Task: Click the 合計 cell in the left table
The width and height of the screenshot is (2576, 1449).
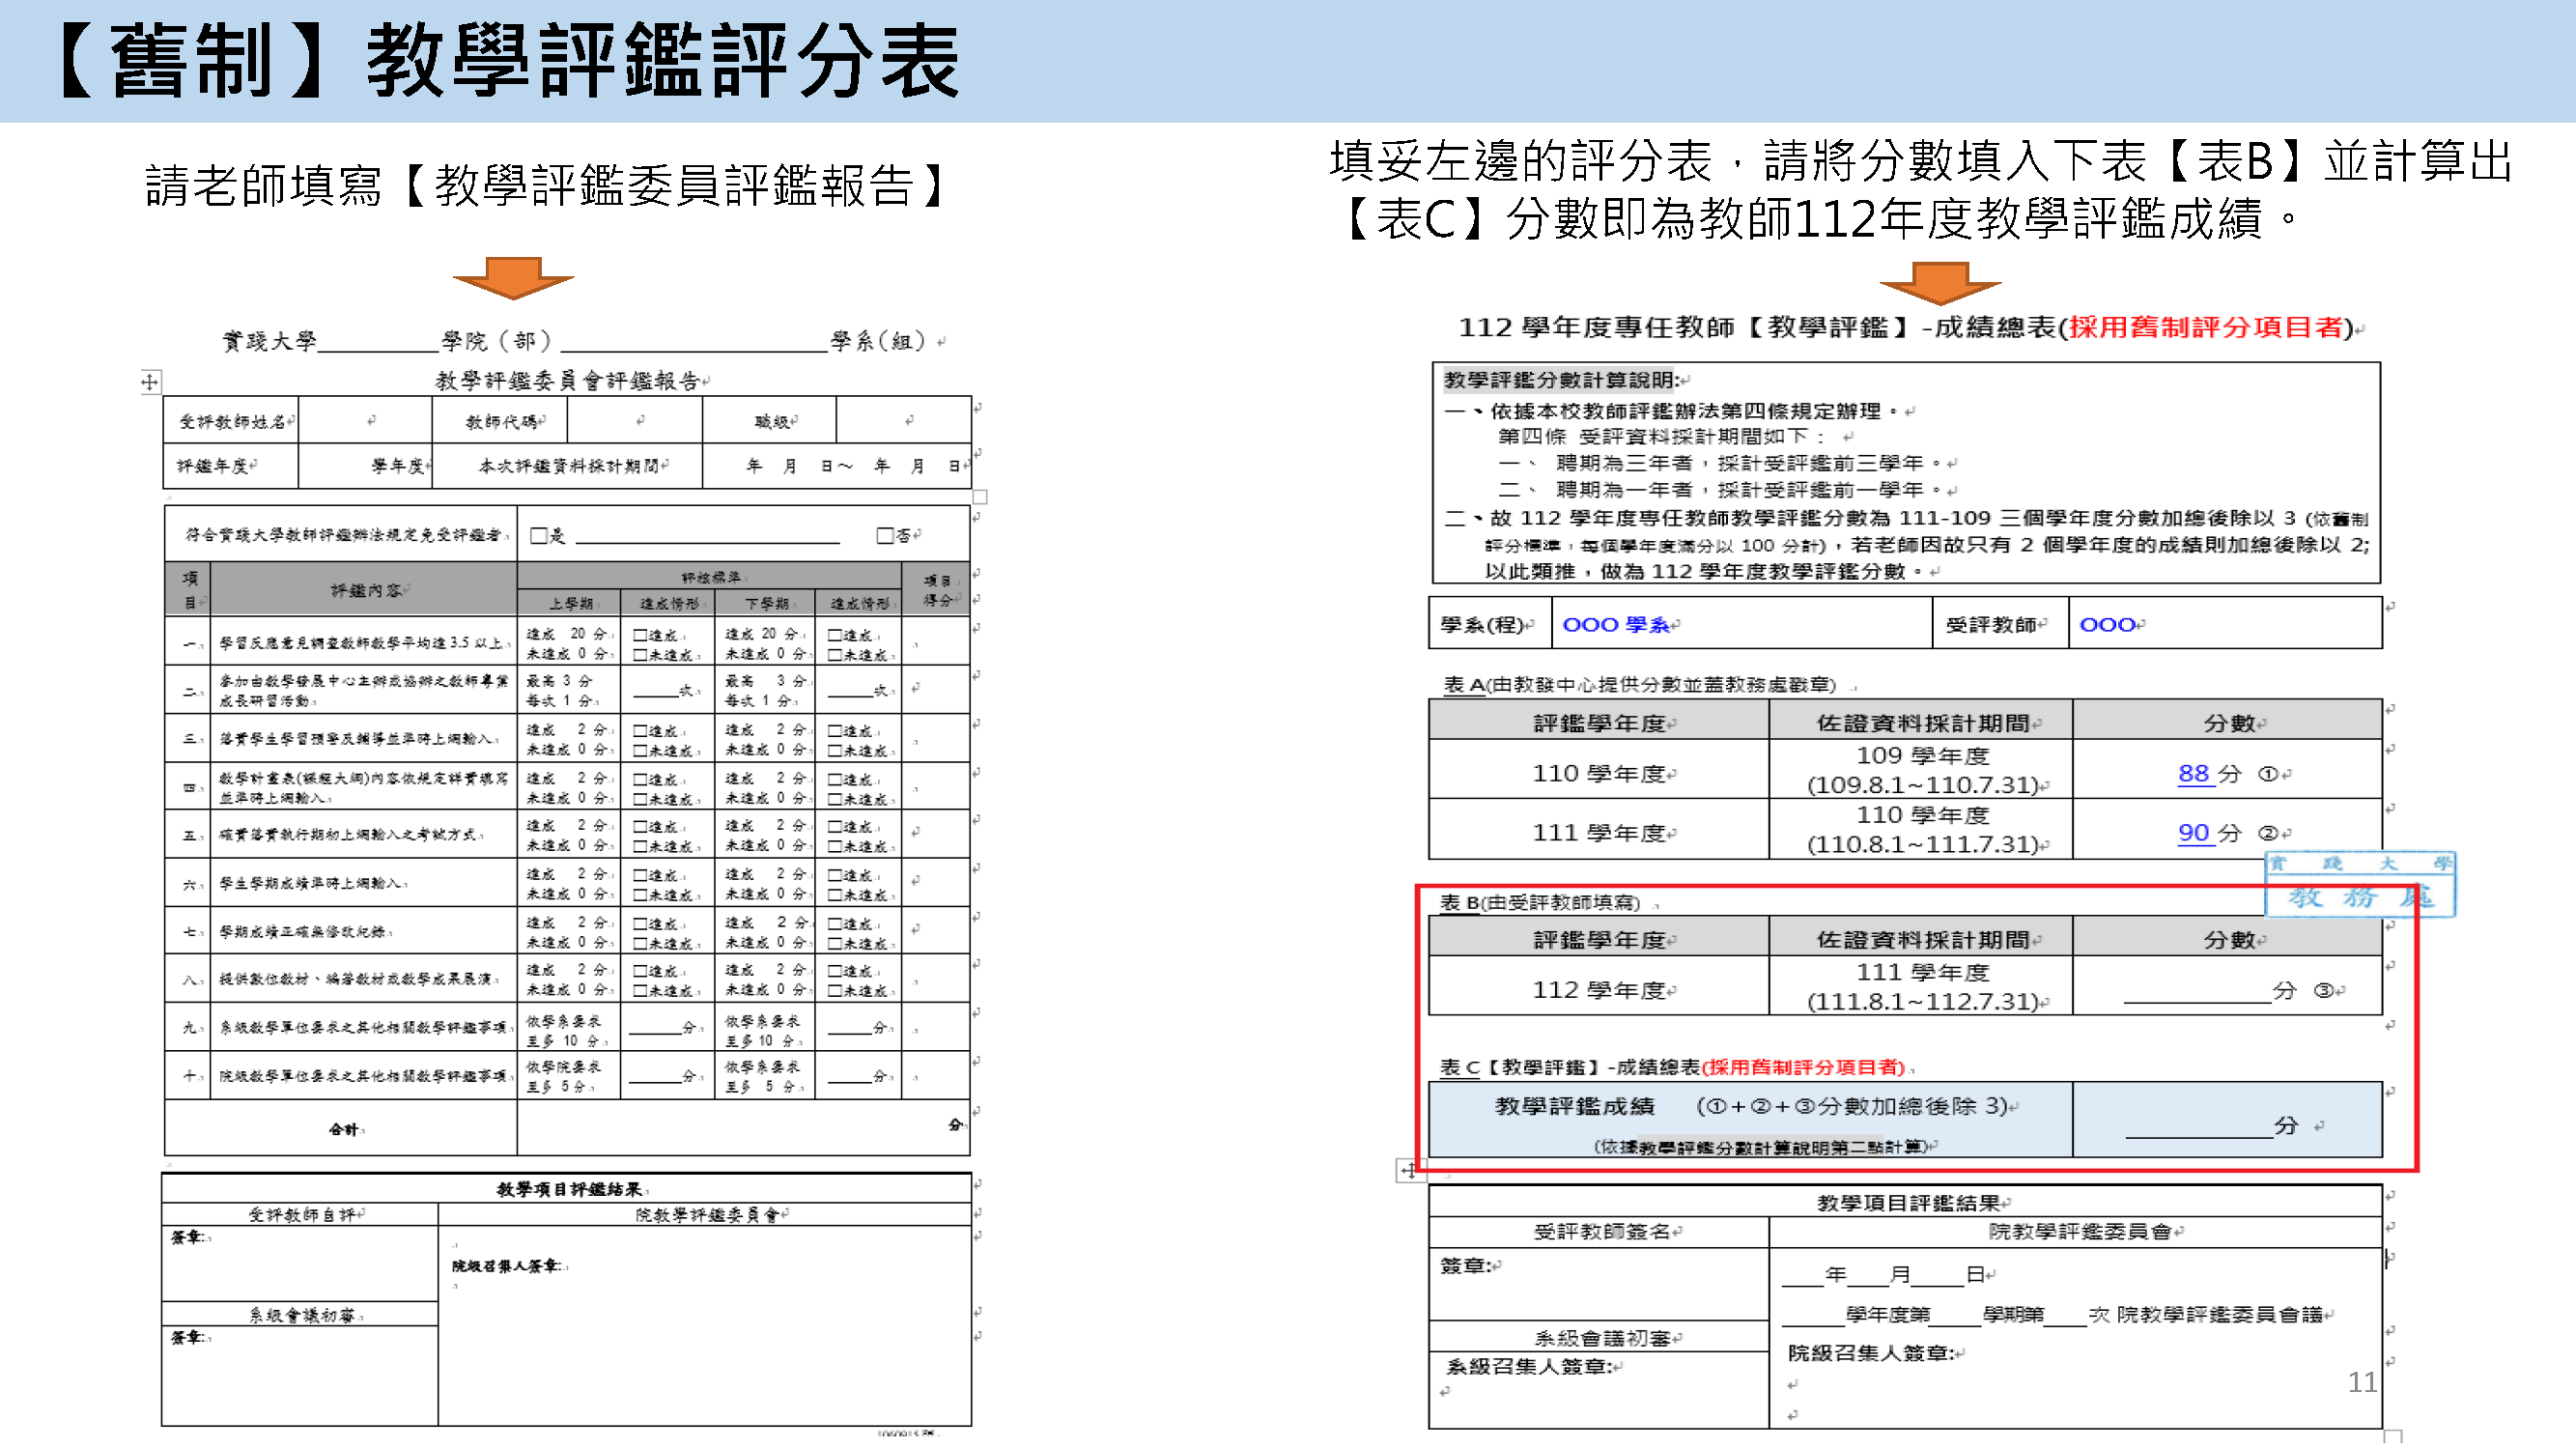Action: pyautogui.click(x=342, y=1129)
